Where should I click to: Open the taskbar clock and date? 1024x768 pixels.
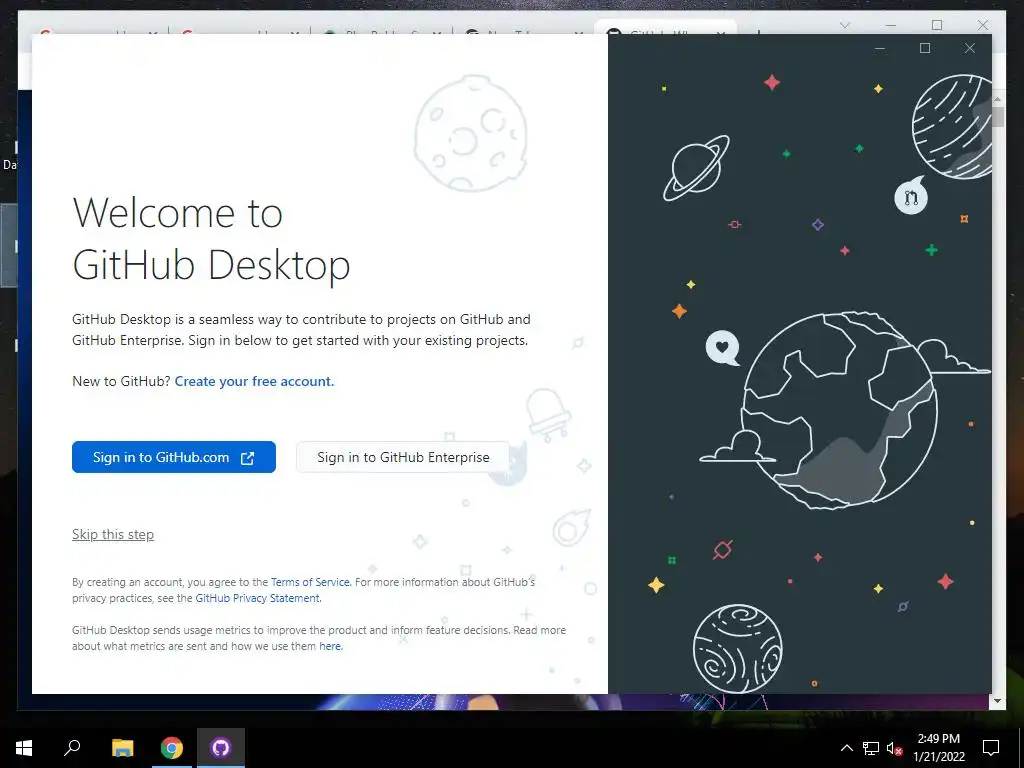pyautogui.click(x=938, y=748)
